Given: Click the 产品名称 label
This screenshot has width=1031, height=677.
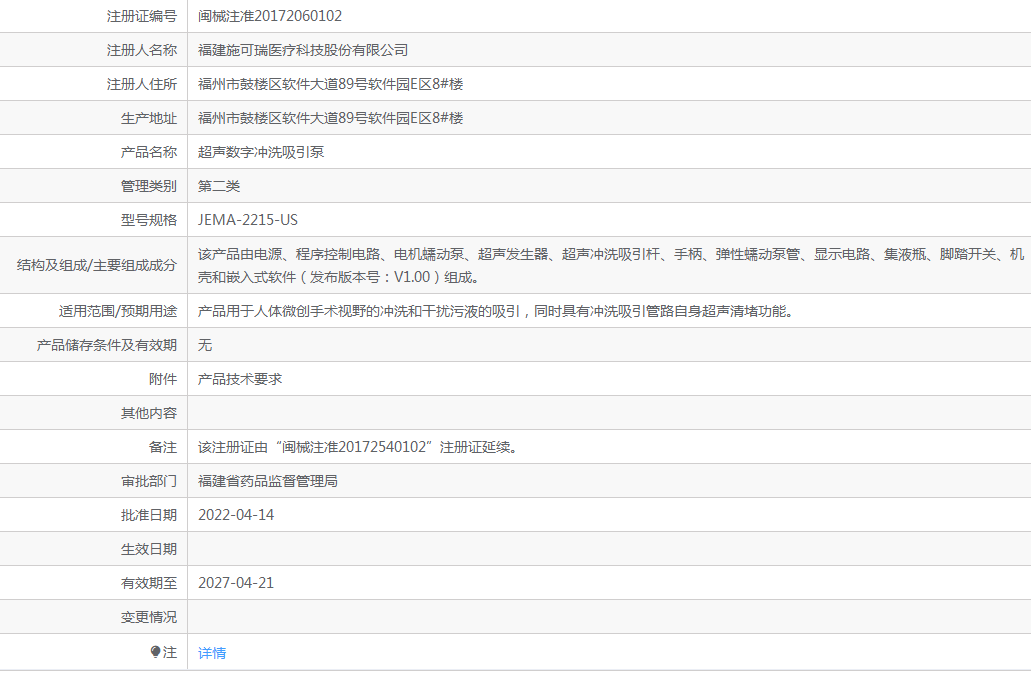Looking at the screenshot, I should tap(149, 152).
